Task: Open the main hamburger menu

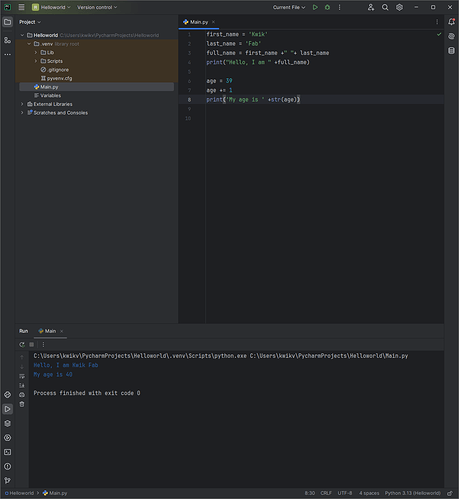Action: coord(22,7)
